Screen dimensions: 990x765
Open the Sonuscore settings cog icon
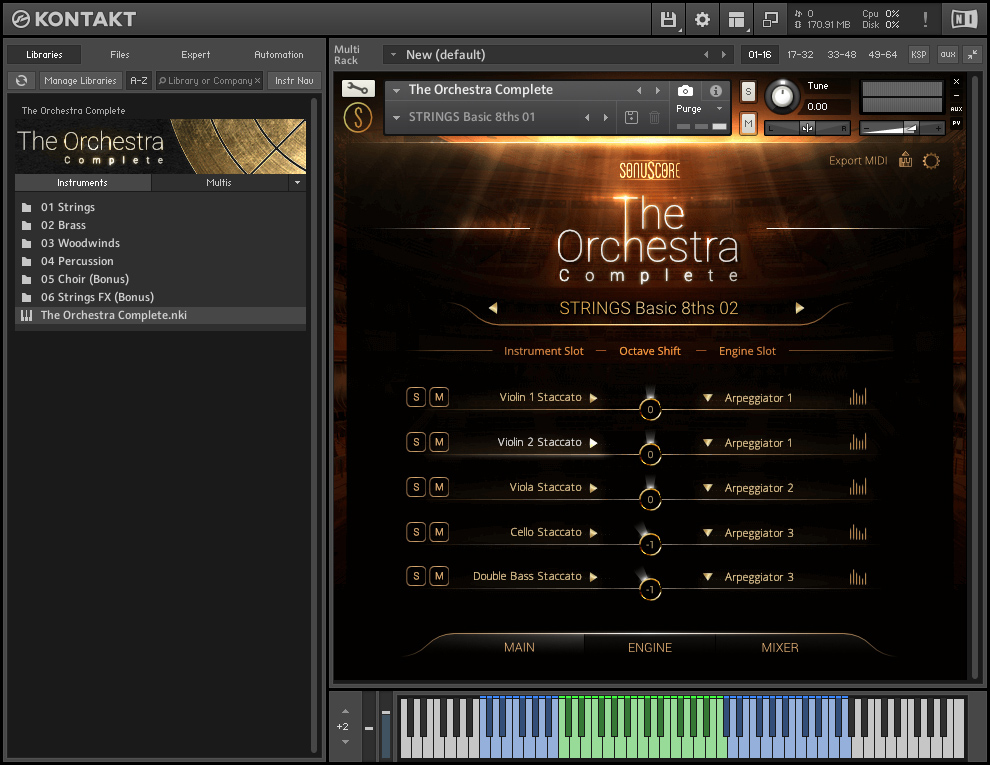931,161
